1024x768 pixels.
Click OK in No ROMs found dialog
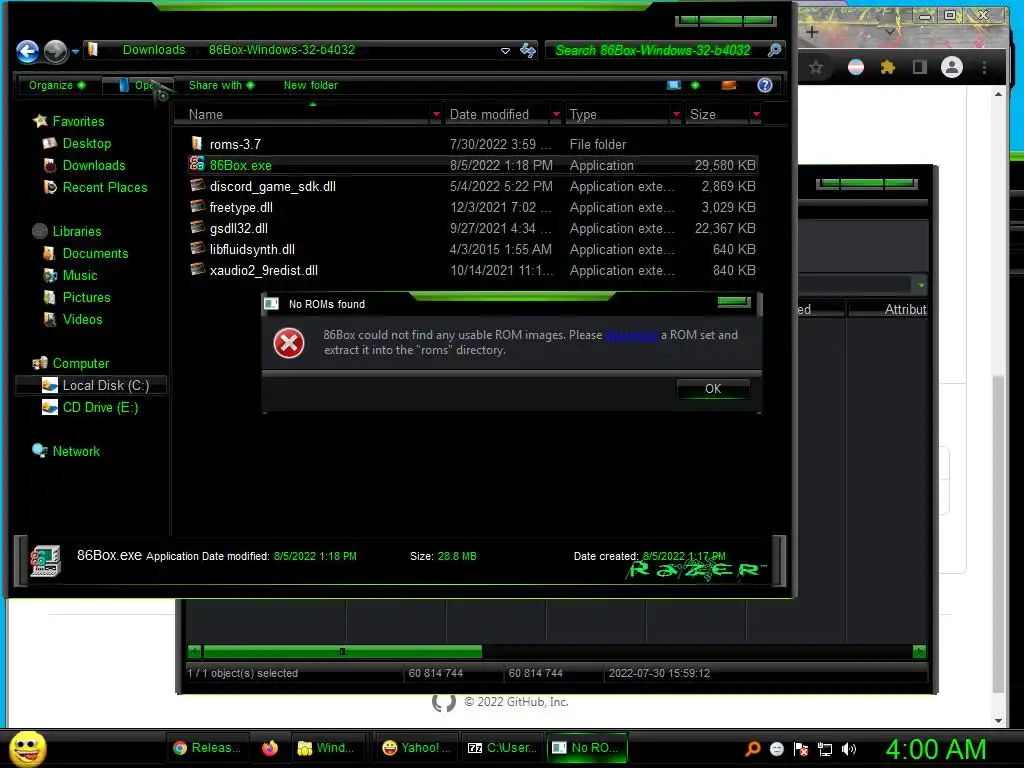click(x=712, y=389)
